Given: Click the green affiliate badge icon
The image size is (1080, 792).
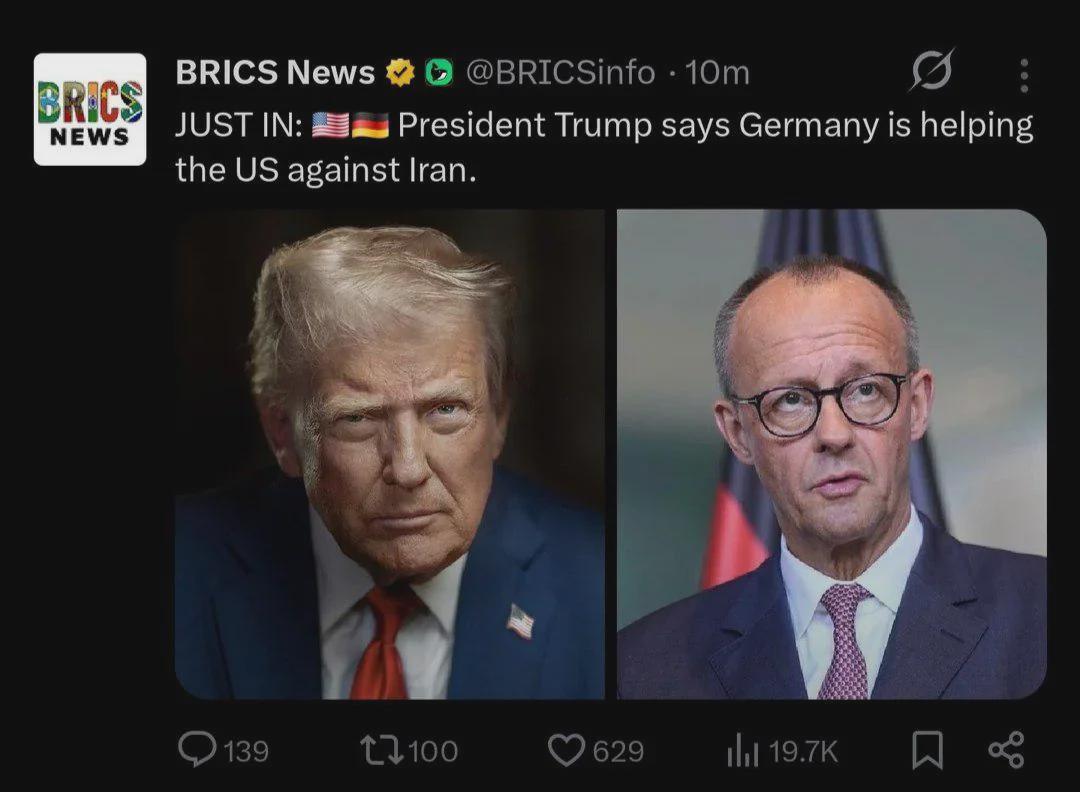Looking at the screenshot, I should [x=437, y=73].
